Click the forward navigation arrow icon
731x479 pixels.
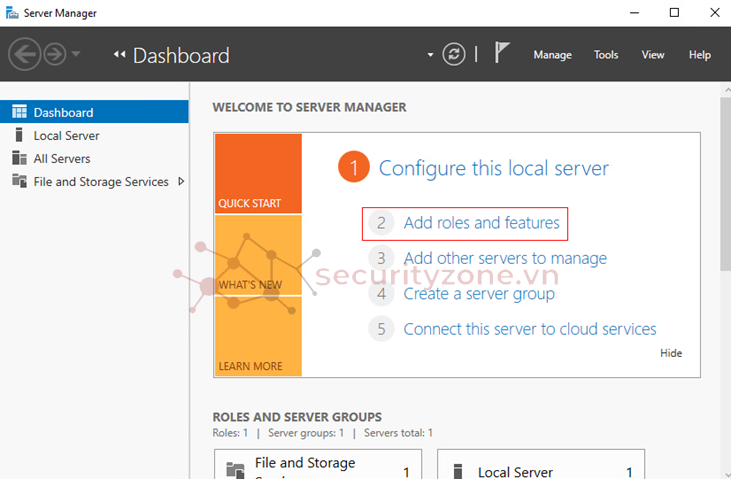pos(54,54)
